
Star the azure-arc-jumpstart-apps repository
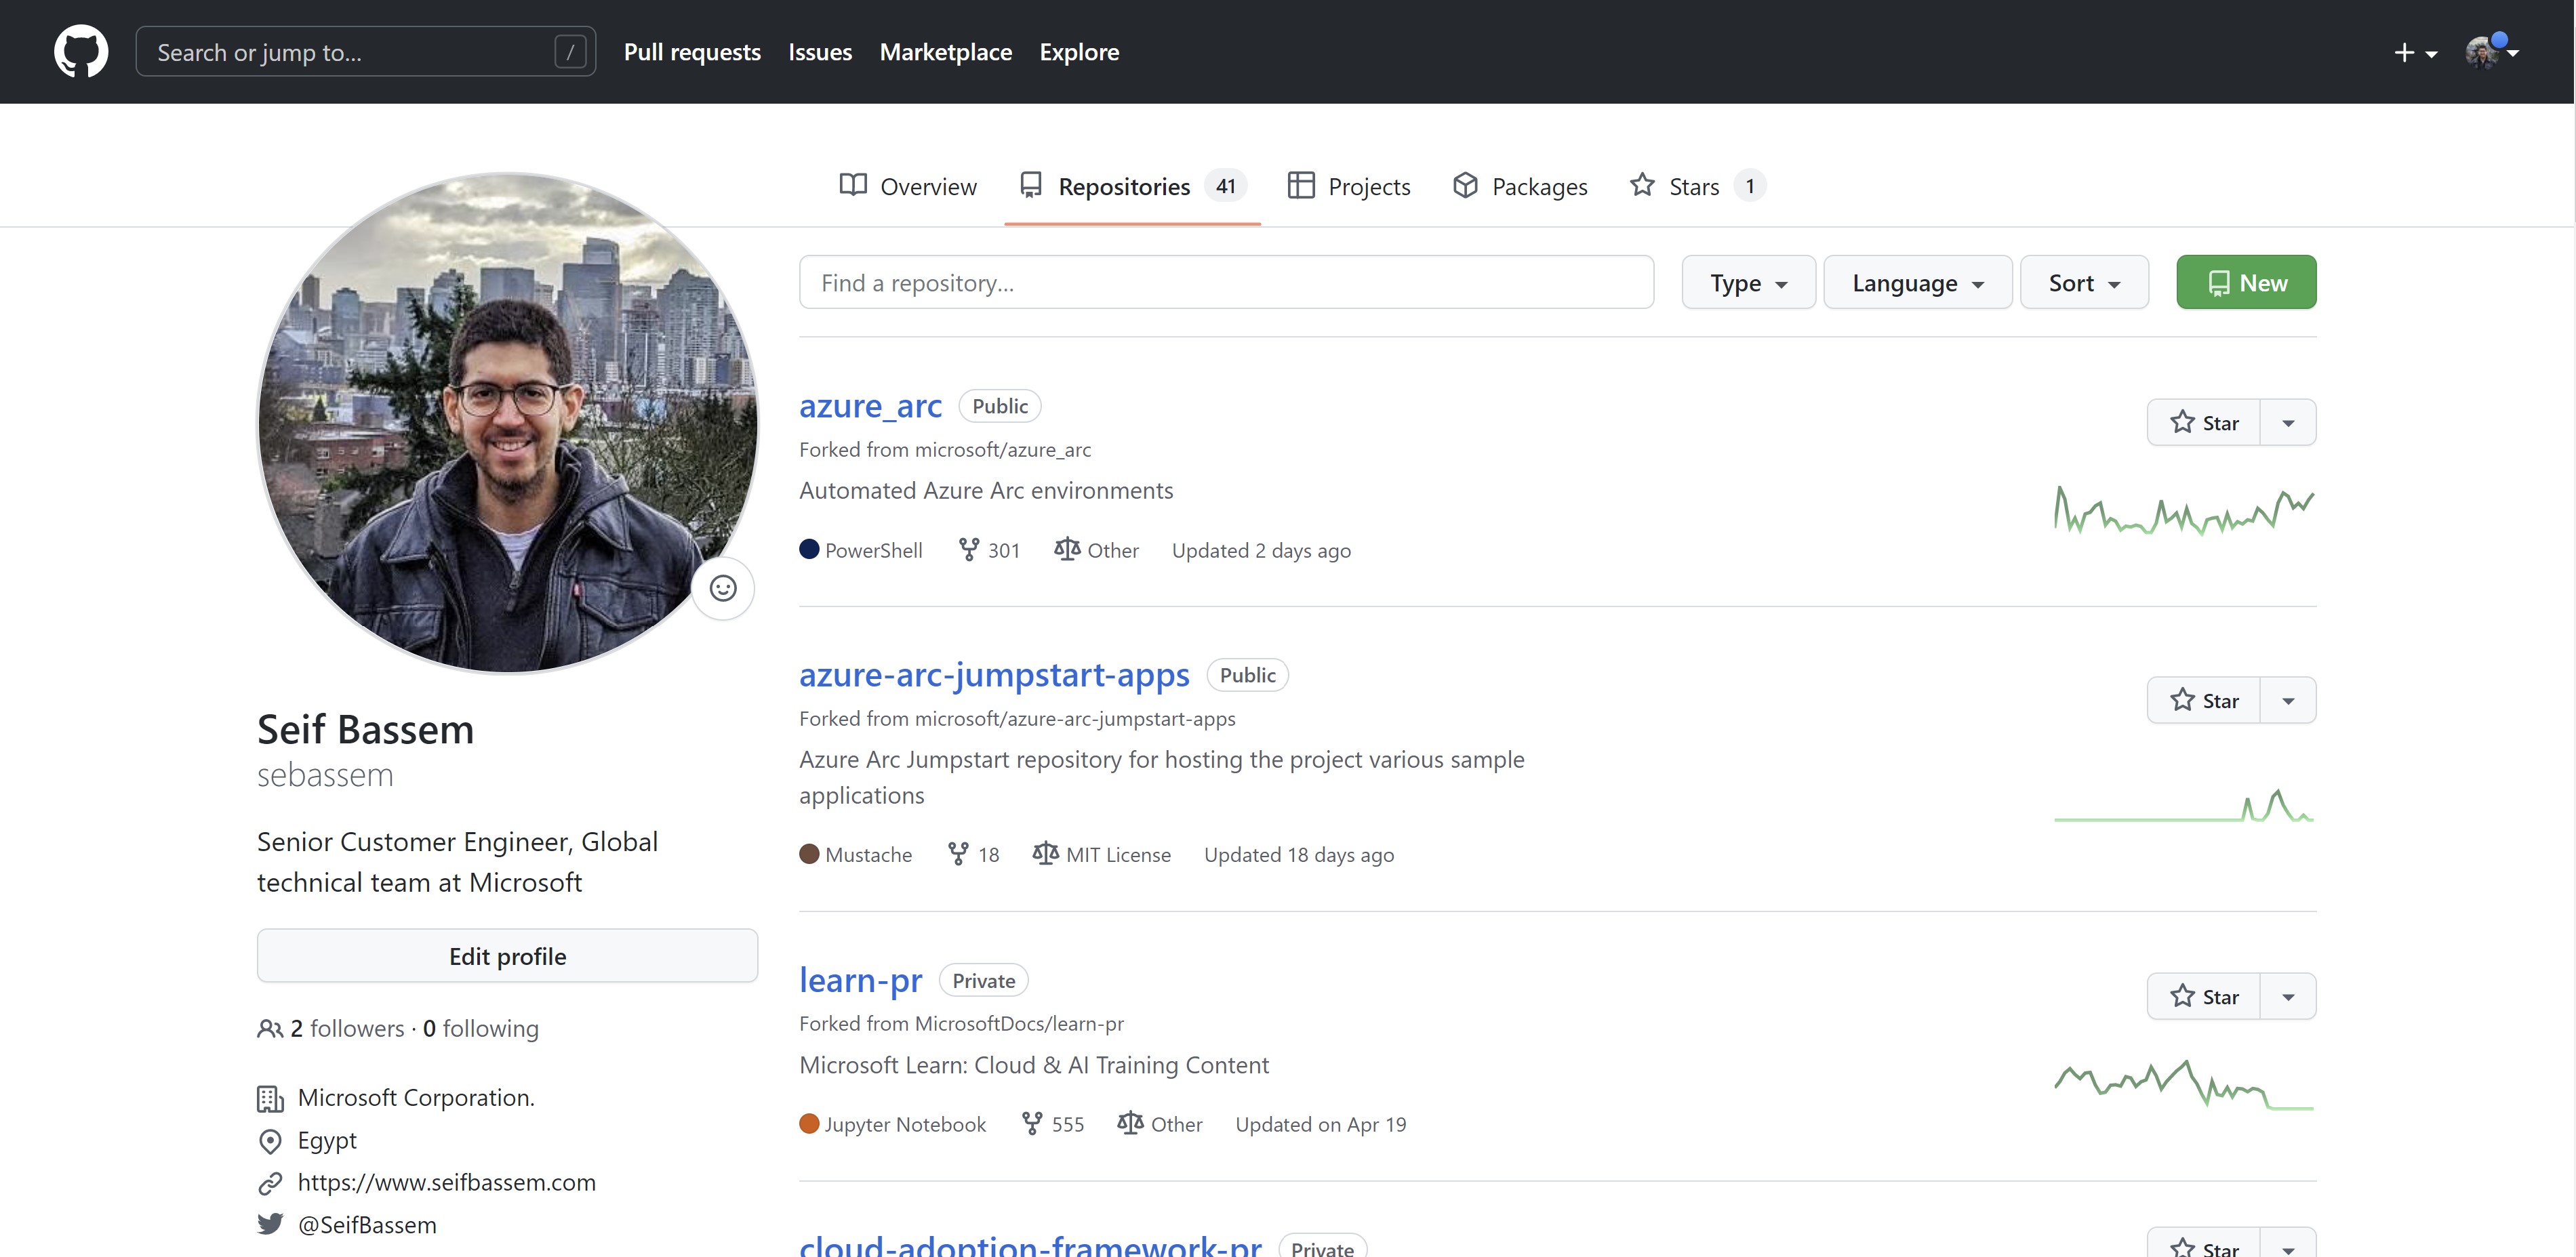coord(2204,700)
